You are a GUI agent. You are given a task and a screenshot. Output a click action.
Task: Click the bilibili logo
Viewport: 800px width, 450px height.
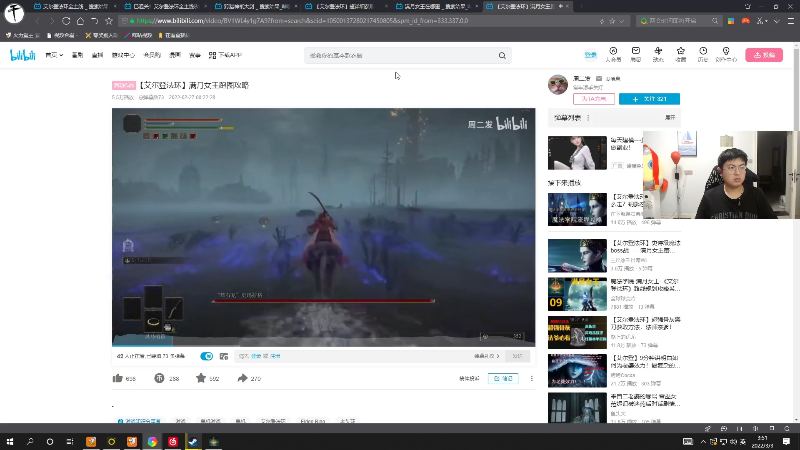tap(22, 55)
